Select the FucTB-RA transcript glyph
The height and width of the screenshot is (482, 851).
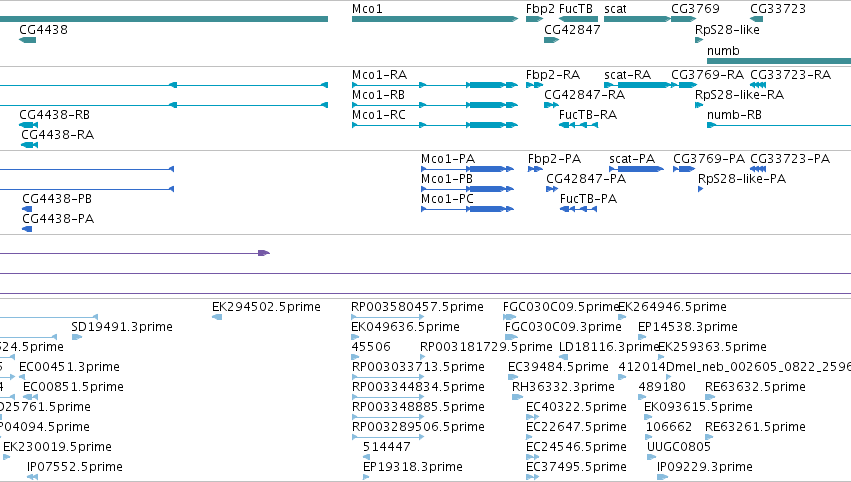tap(579, 125)
